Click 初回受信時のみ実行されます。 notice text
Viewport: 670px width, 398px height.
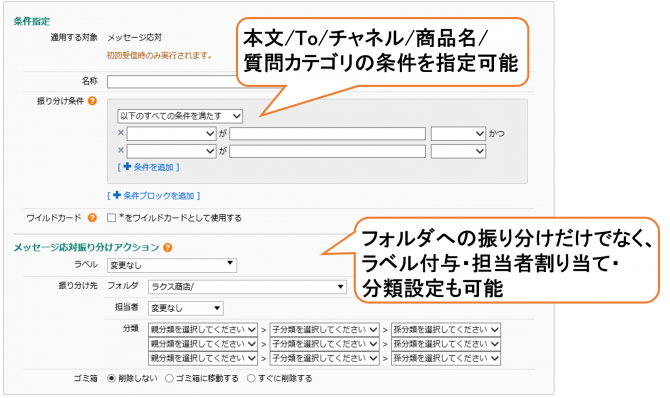tap(159, 56)
